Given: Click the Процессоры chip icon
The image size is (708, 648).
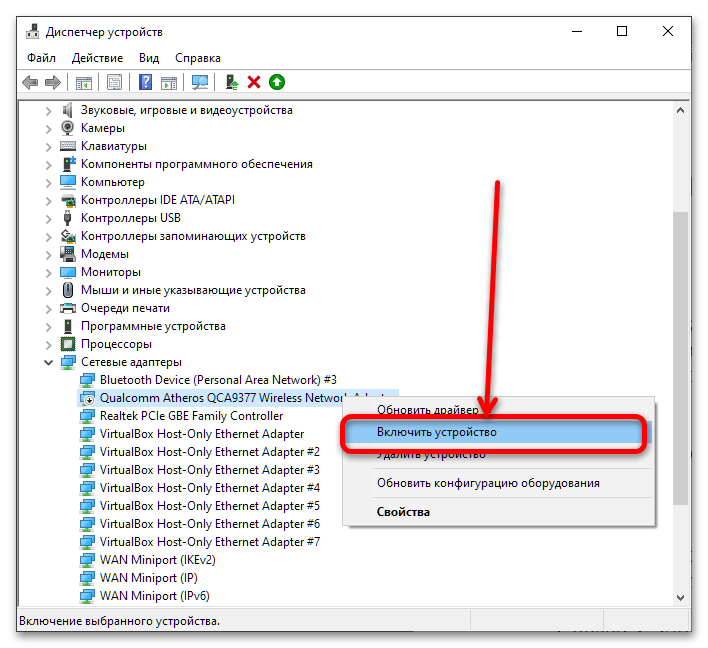Looking at the screenshot, I should pos(68,344).
